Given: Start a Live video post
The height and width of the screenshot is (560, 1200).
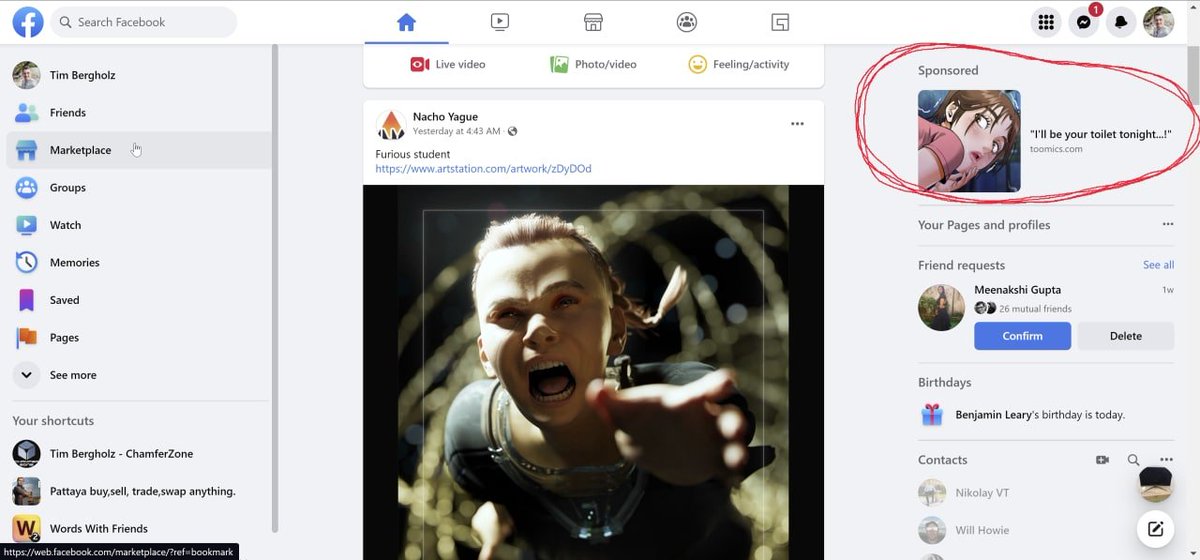Looking at the screenshot, I should (447, 64).
